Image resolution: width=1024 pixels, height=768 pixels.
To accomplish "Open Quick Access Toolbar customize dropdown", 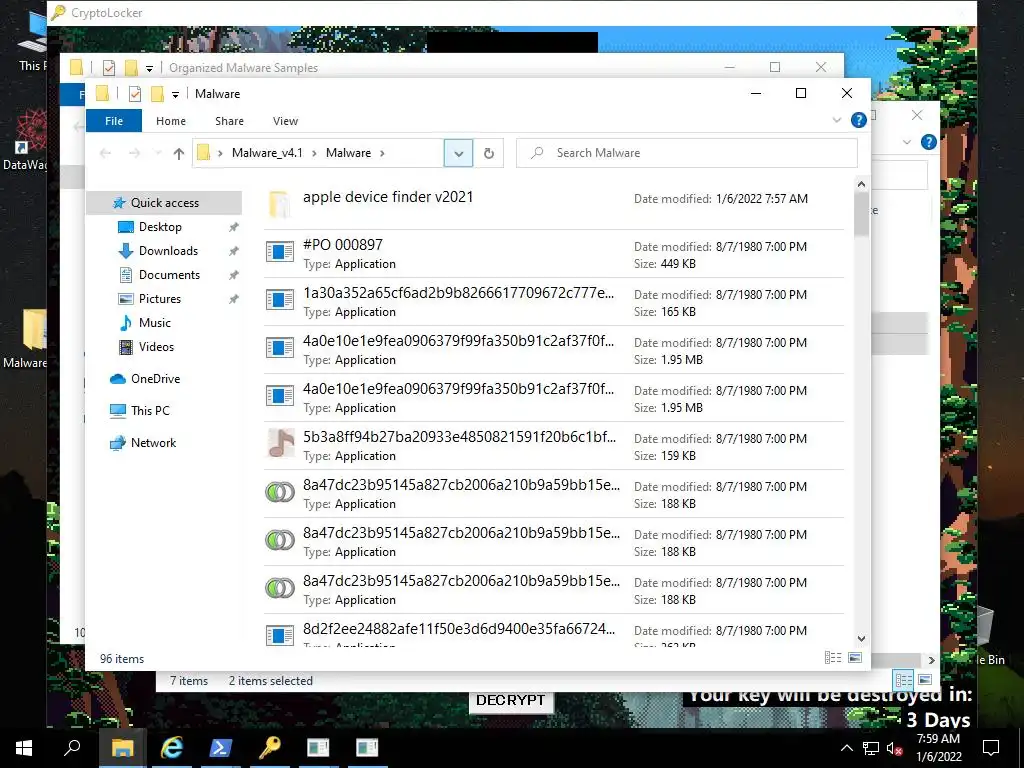I will [175, 94].
